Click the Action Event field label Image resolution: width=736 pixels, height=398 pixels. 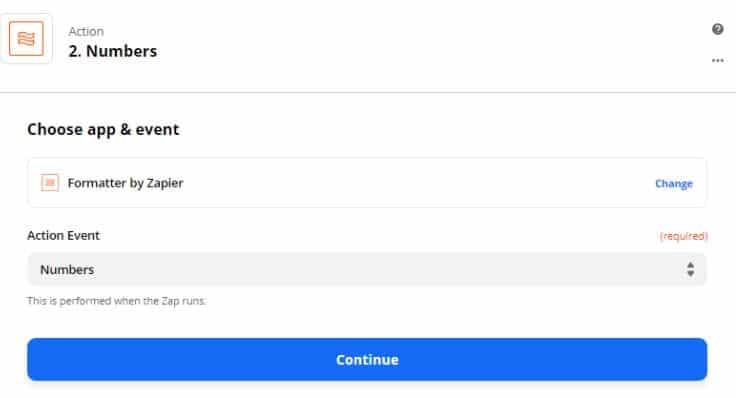63,236
